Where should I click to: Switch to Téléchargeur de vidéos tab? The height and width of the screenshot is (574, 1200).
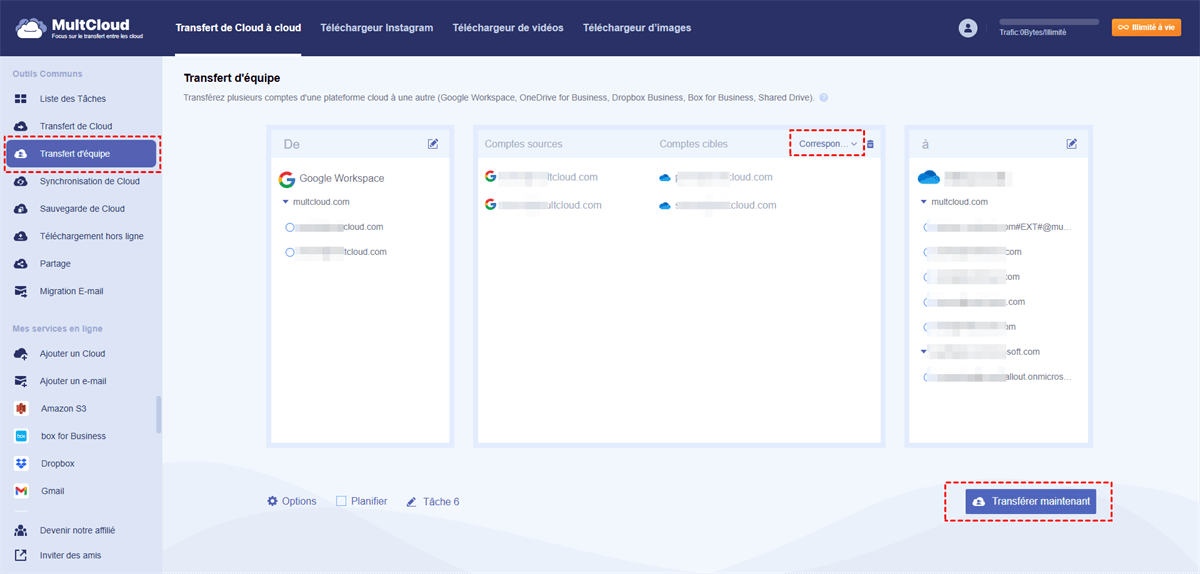508,28
